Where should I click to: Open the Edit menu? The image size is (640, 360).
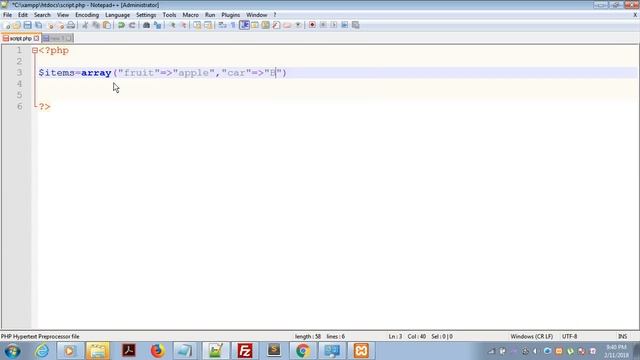(x=23, y=15)
